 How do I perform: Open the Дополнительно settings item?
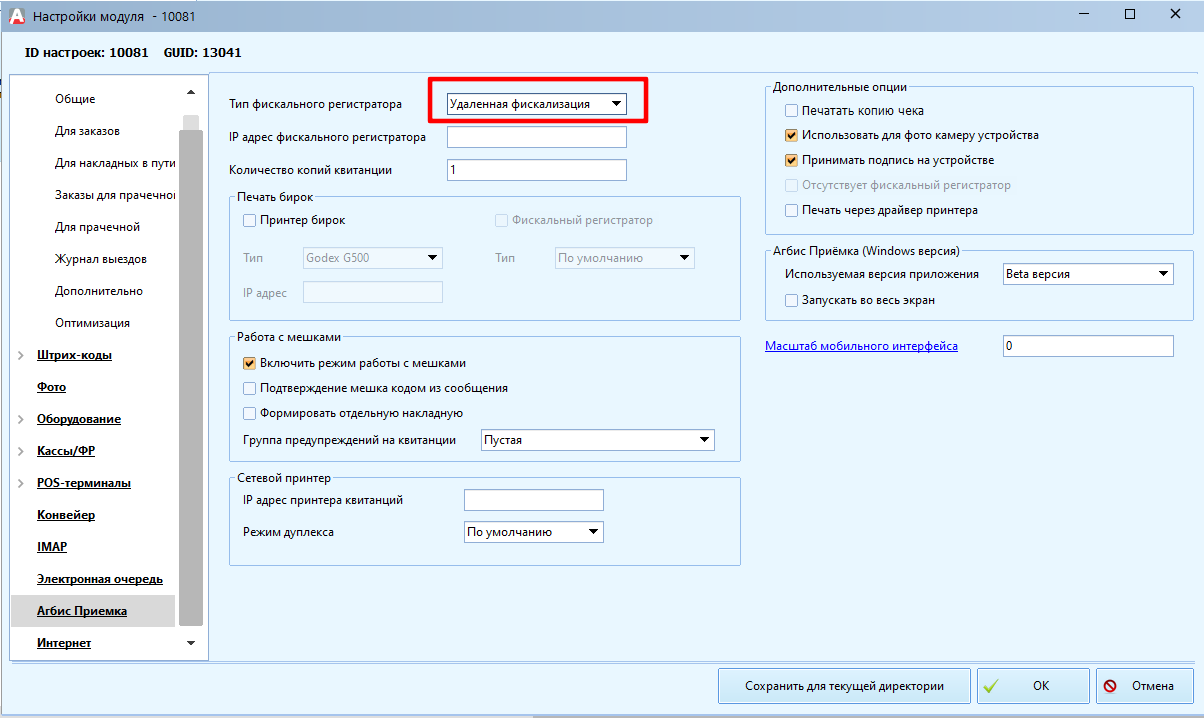[99, 291]
